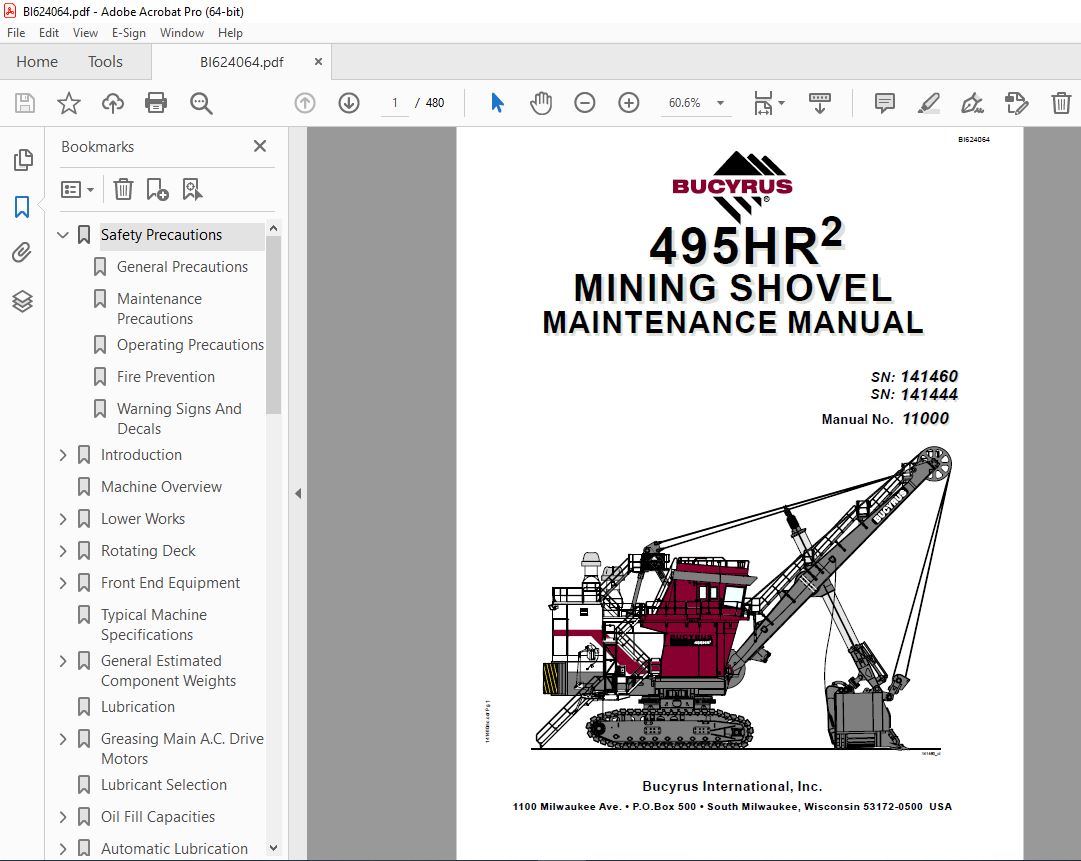
Task: Print the document
Action: coord(156,103)
